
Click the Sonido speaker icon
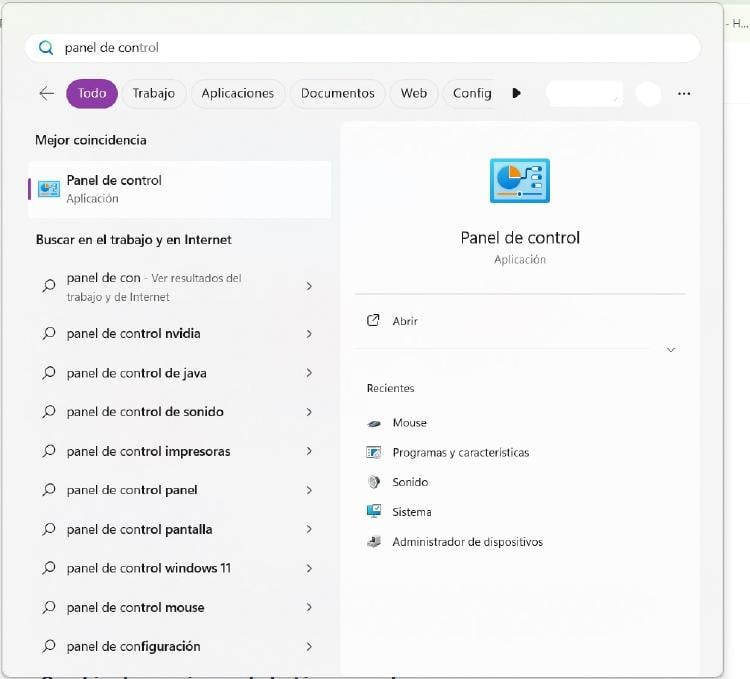coord(374,482)
